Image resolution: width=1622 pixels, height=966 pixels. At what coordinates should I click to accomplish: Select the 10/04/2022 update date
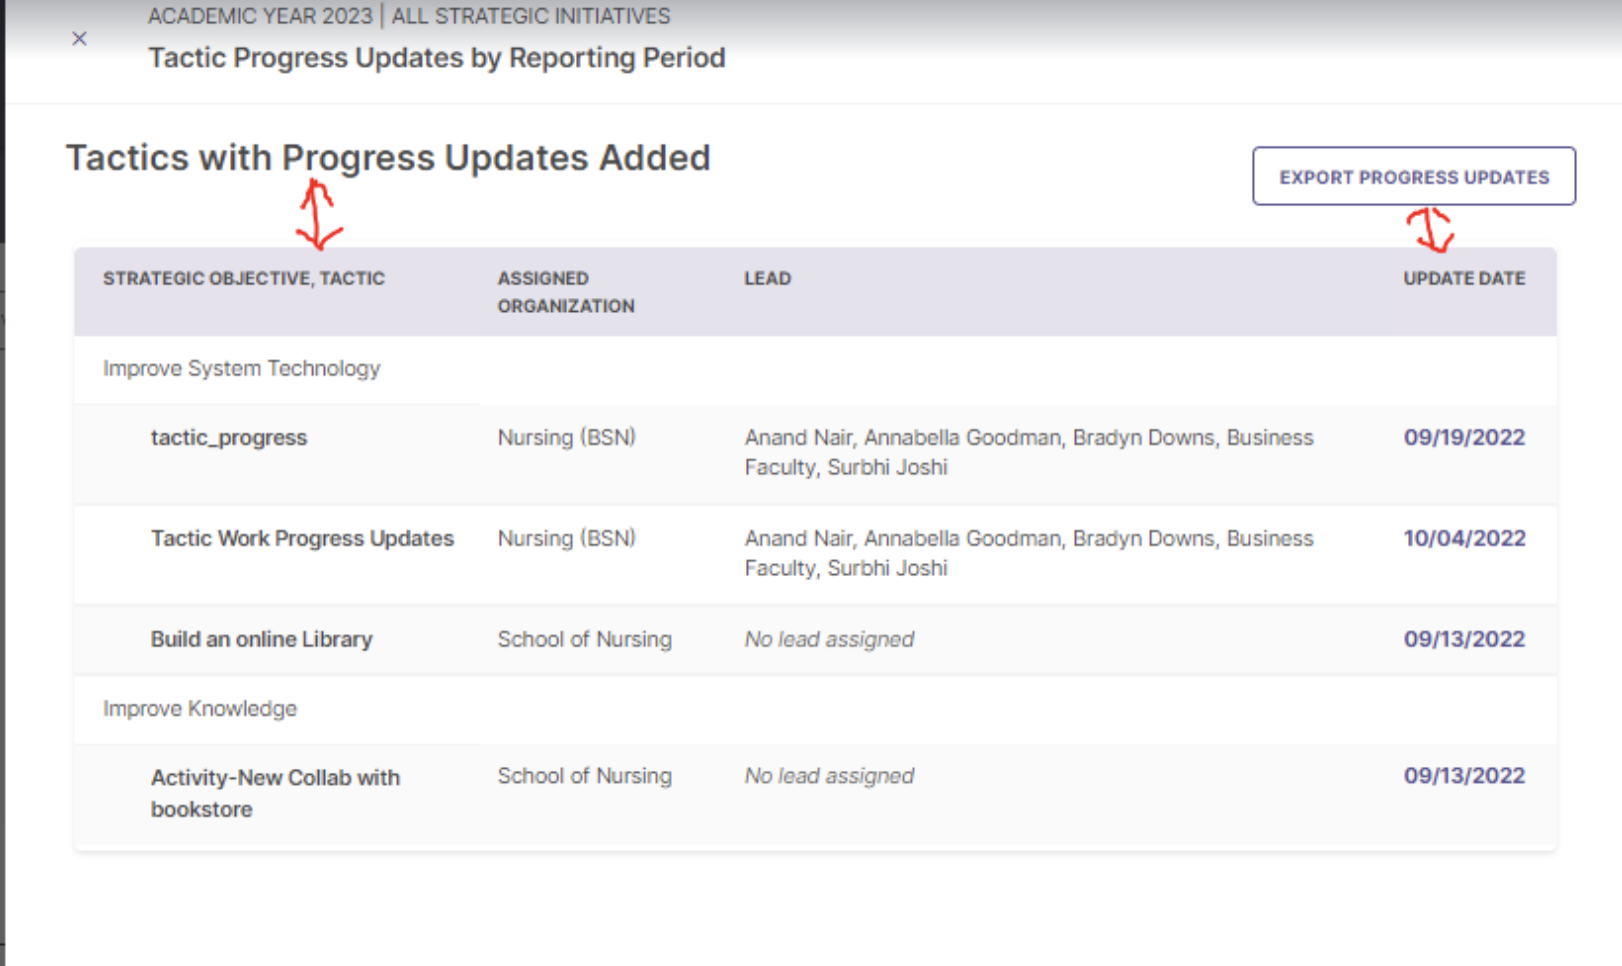[1464, 539]
